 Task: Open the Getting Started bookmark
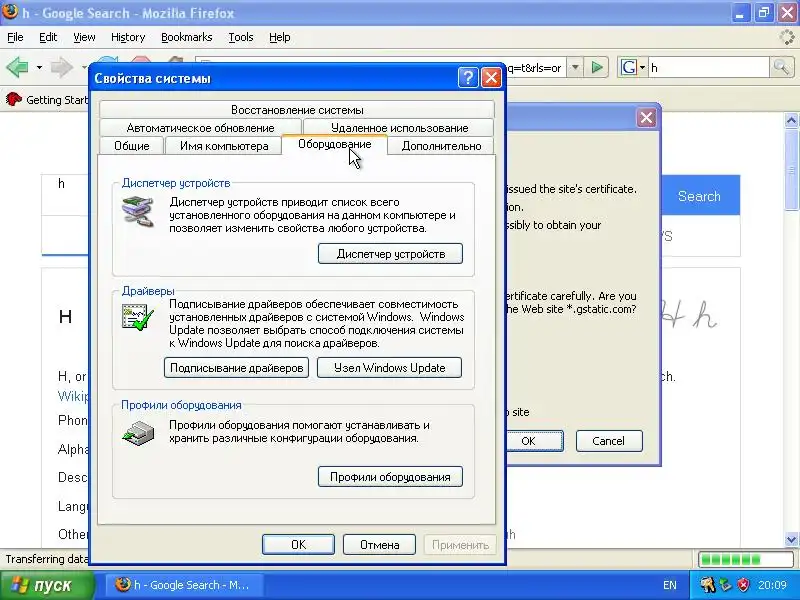coord(47,99)
